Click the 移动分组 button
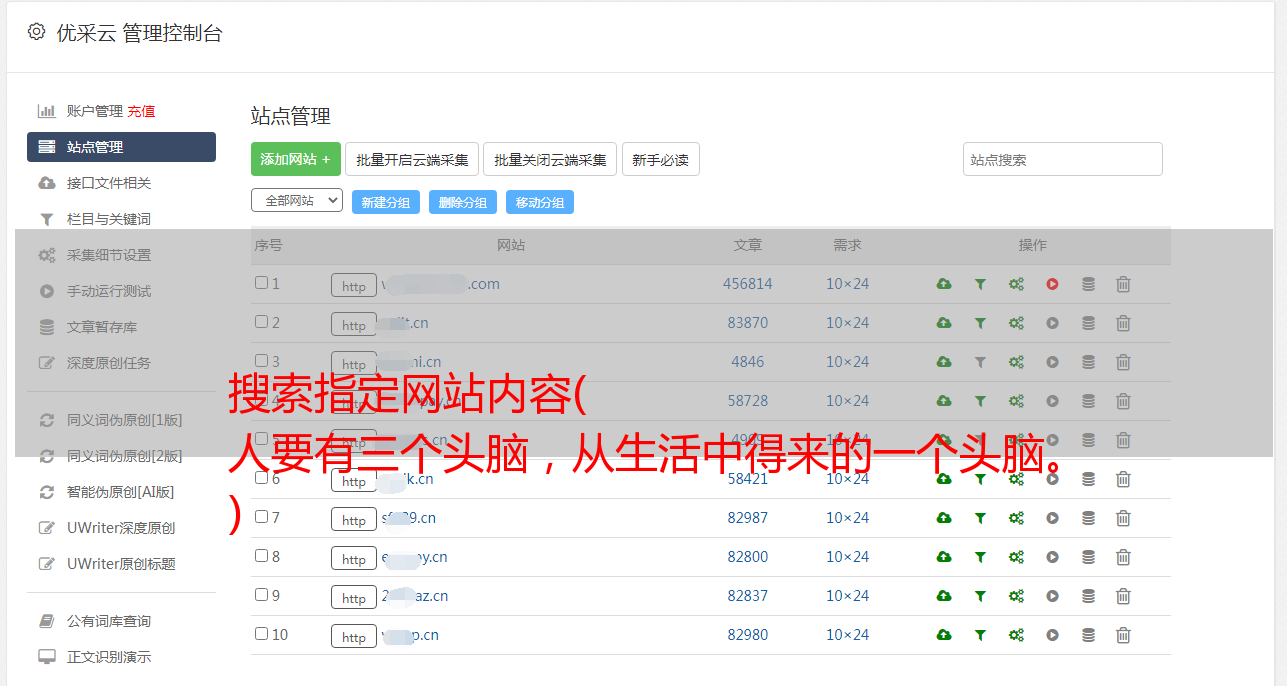This screenshot has width=1287, height=686. [540, 202]
